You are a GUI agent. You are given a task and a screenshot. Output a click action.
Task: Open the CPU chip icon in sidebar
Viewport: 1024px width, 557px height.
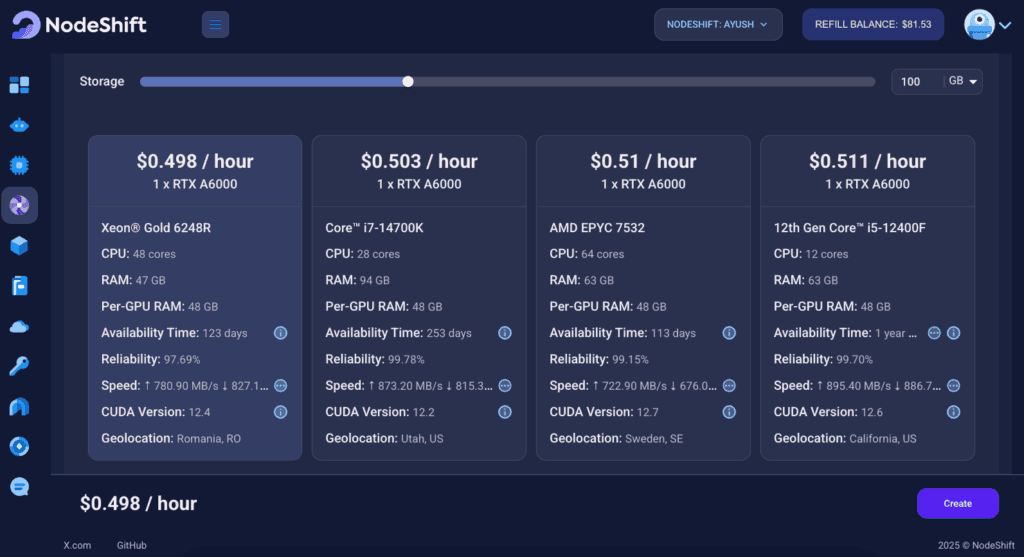coord(19,165)
